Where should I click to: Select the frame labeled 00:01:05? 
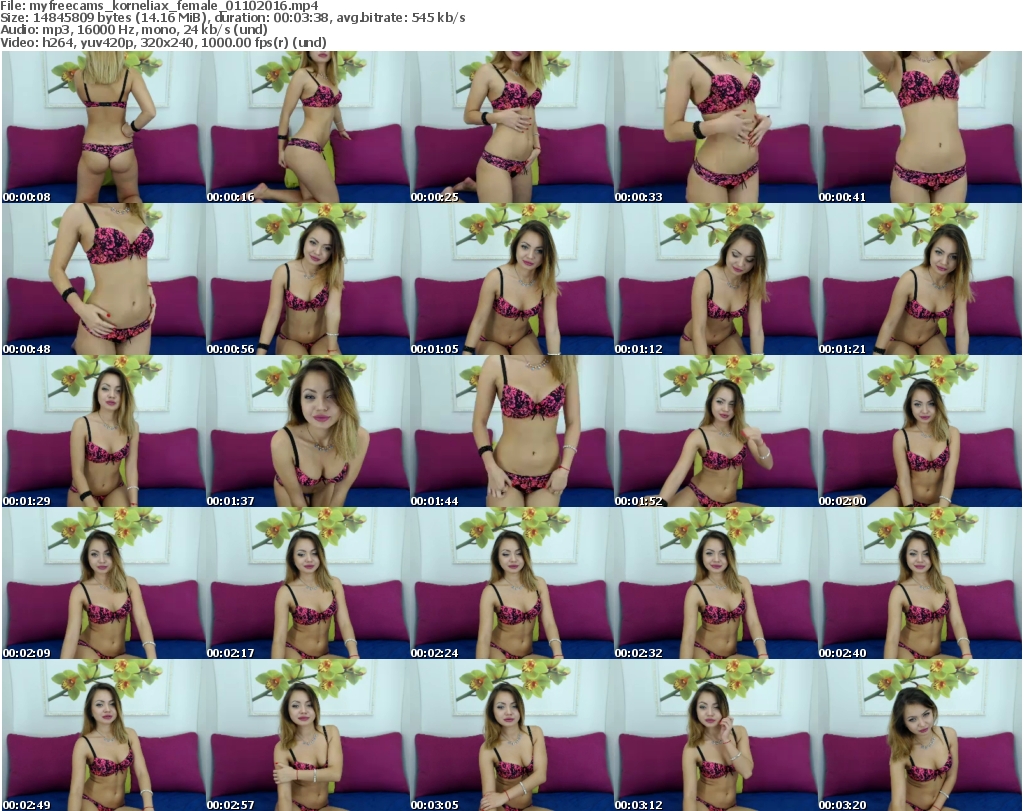tap(511, 279)
